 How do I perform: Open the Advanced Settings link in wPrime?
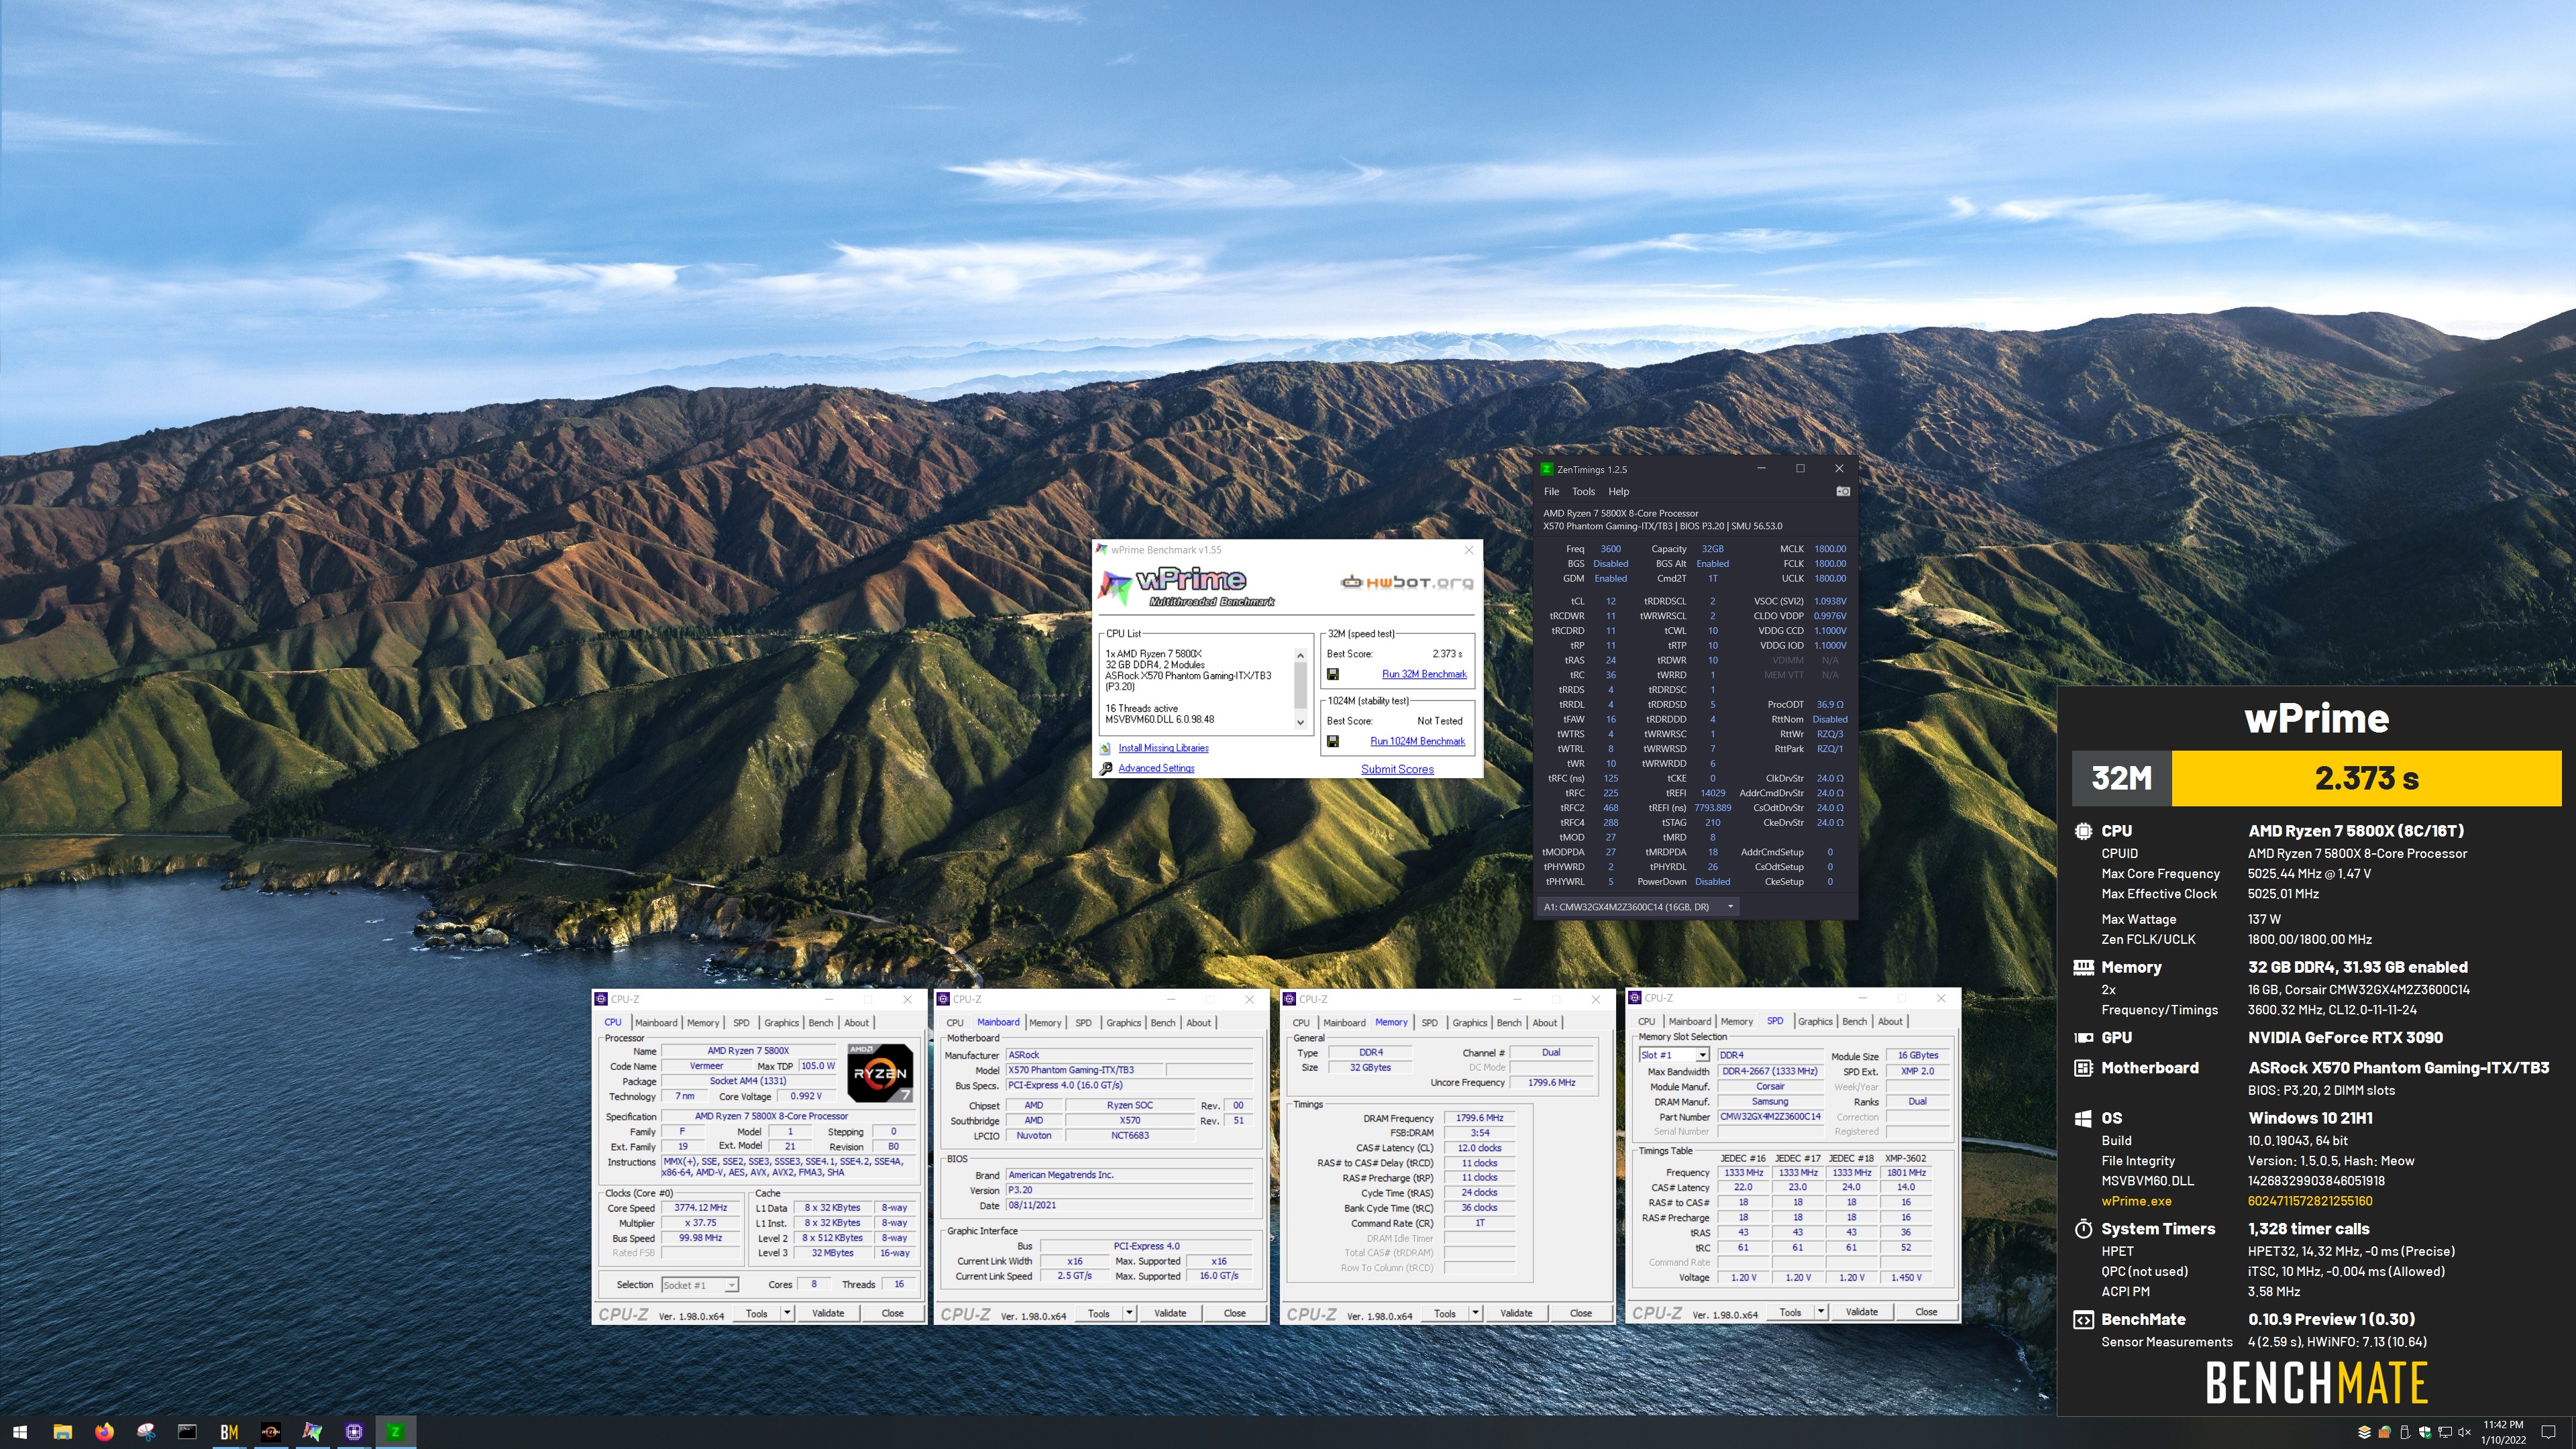coord(1156,768)
